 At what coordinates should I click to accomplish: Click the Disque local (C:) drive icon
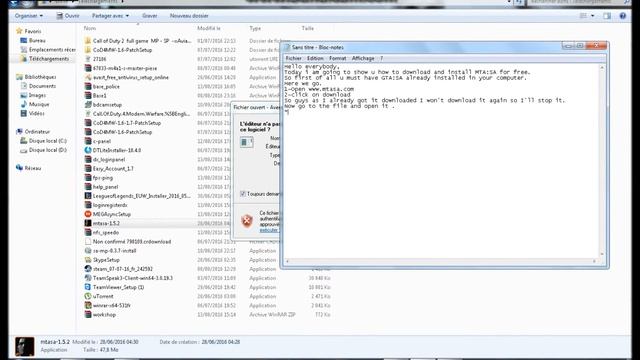coord(24,141)
